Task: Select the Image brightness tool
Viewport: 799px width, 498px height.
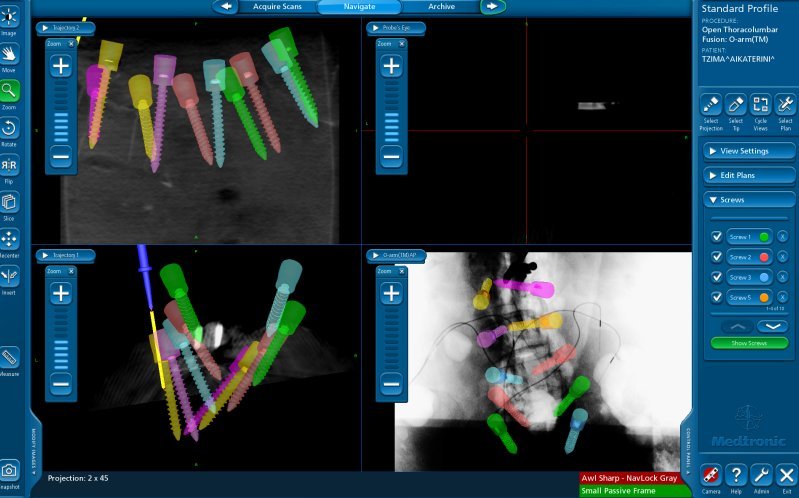Action: click(9, 17)
